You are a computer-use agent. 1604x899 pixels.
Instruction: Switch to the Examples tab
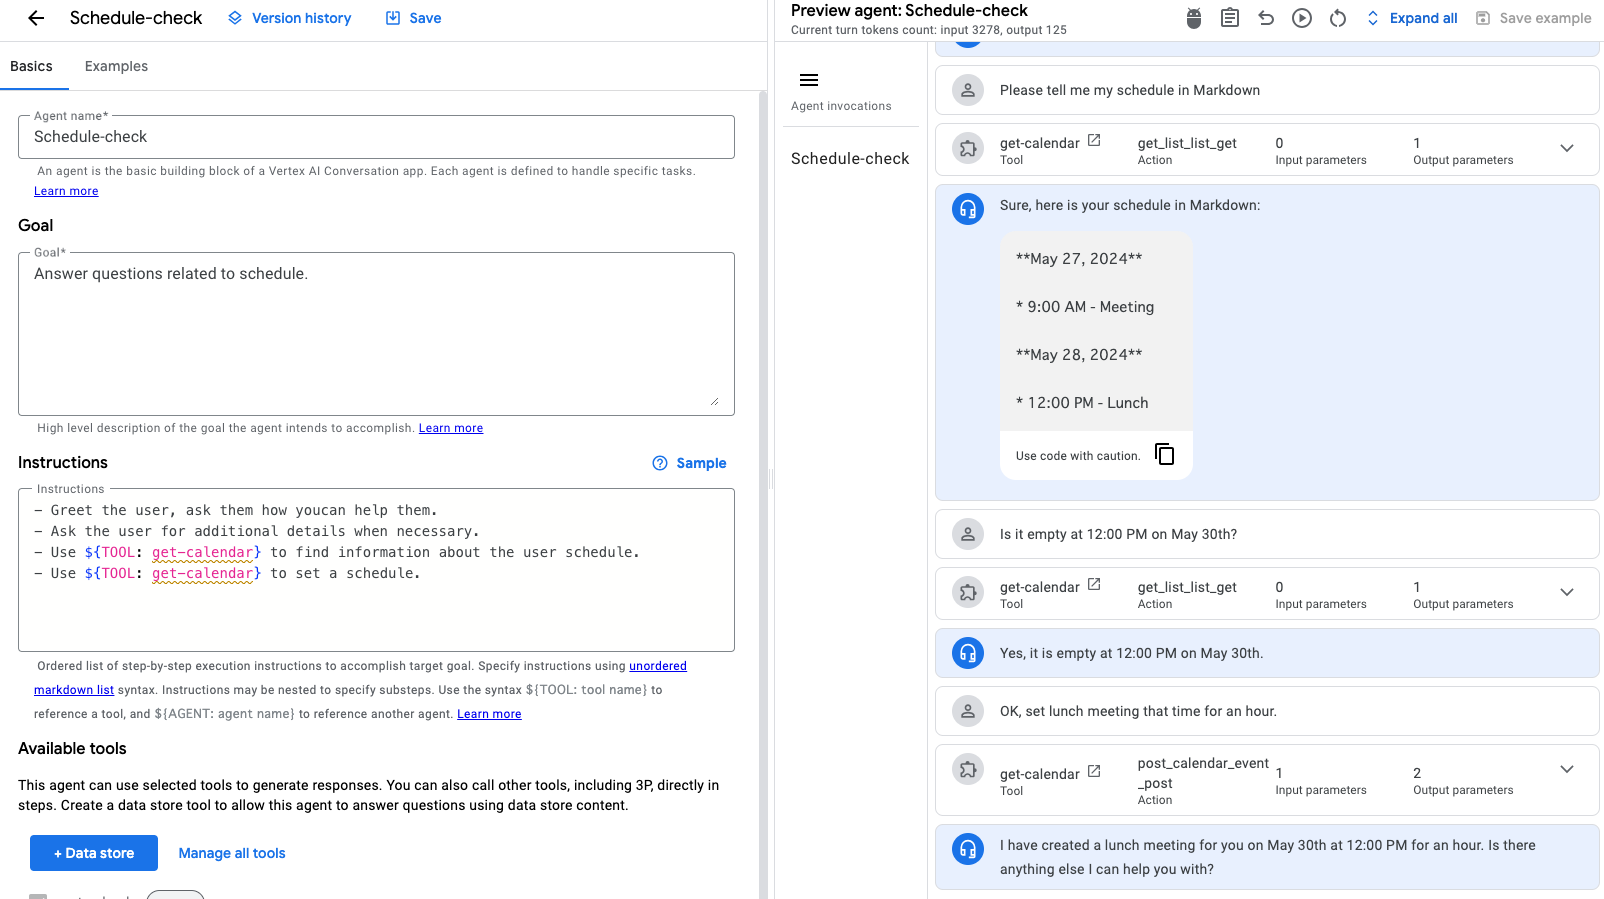click(x=116, y=66)
